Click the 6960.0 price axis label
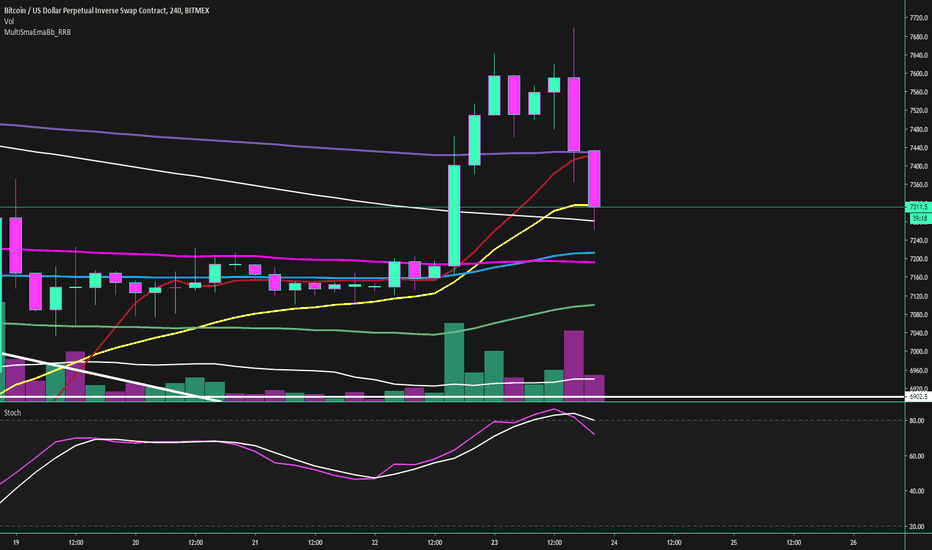This screenshot has height=550, width=932. tap(918, 370)
